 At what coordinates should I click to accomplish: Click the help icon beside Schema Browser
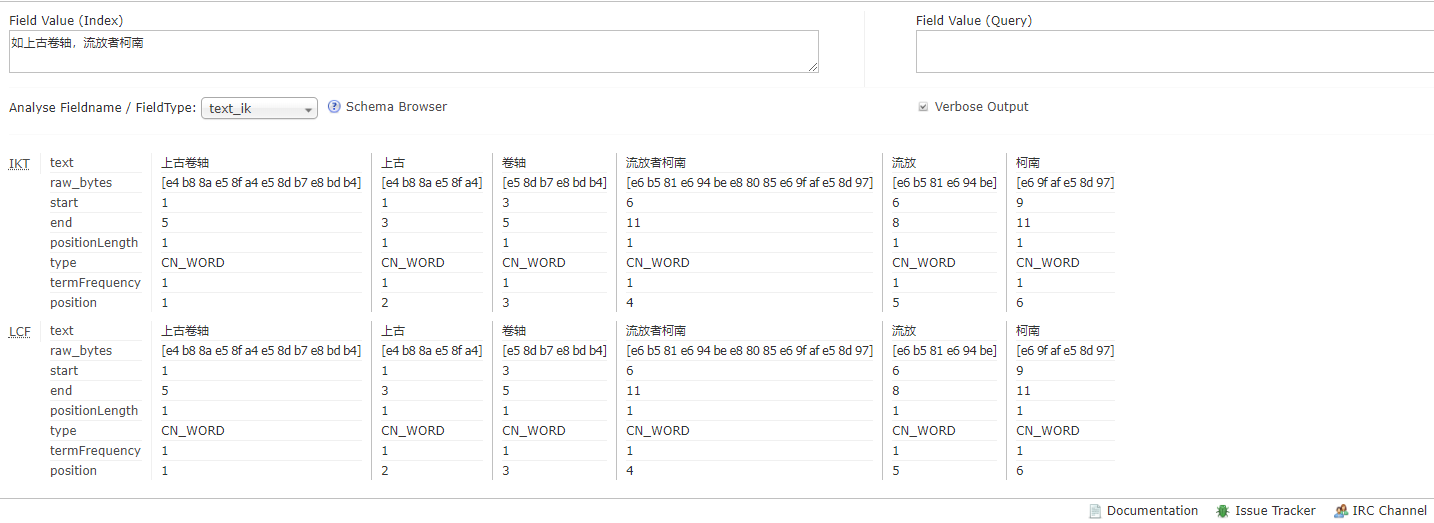pos(334,107)
